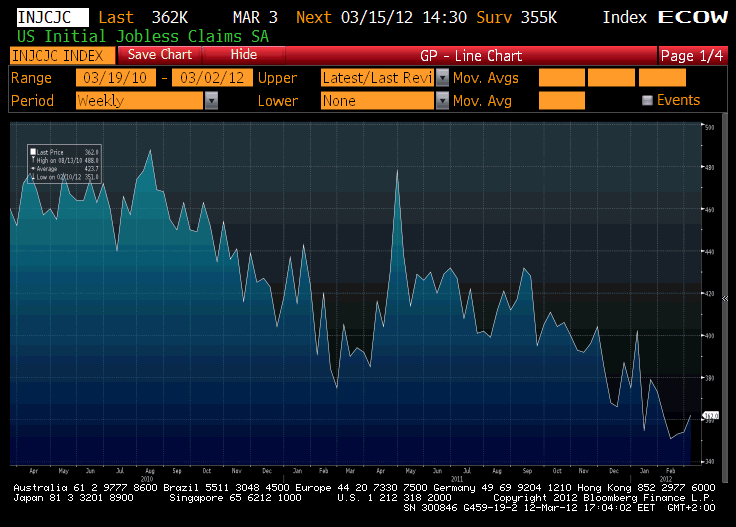
Task: Click the 'Last Price' legend text
Action: (x=50, y=152)
